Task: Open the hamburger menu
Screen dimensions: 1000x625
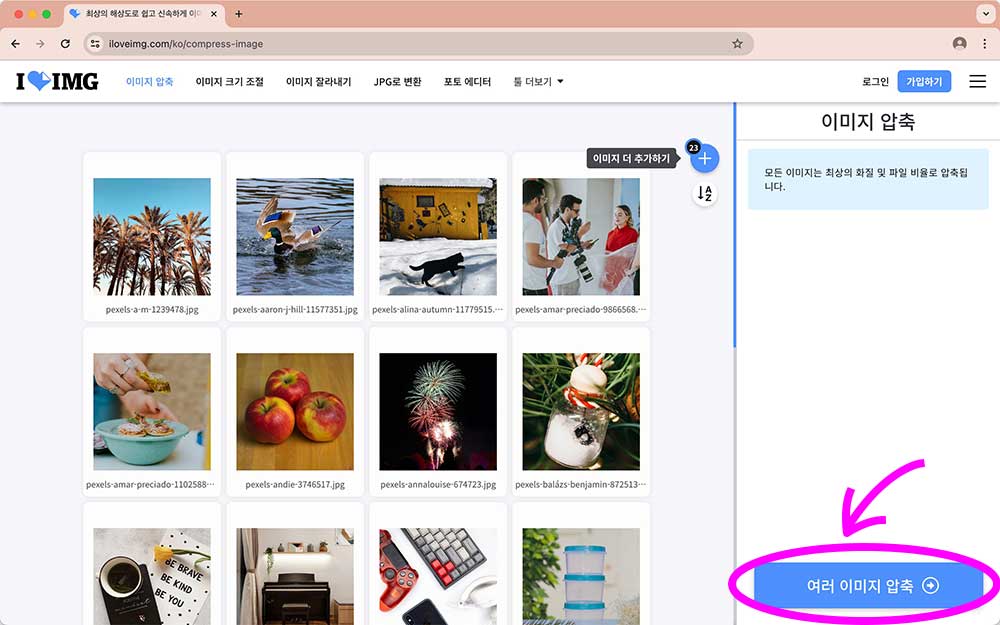Action: tap(977, 81)
